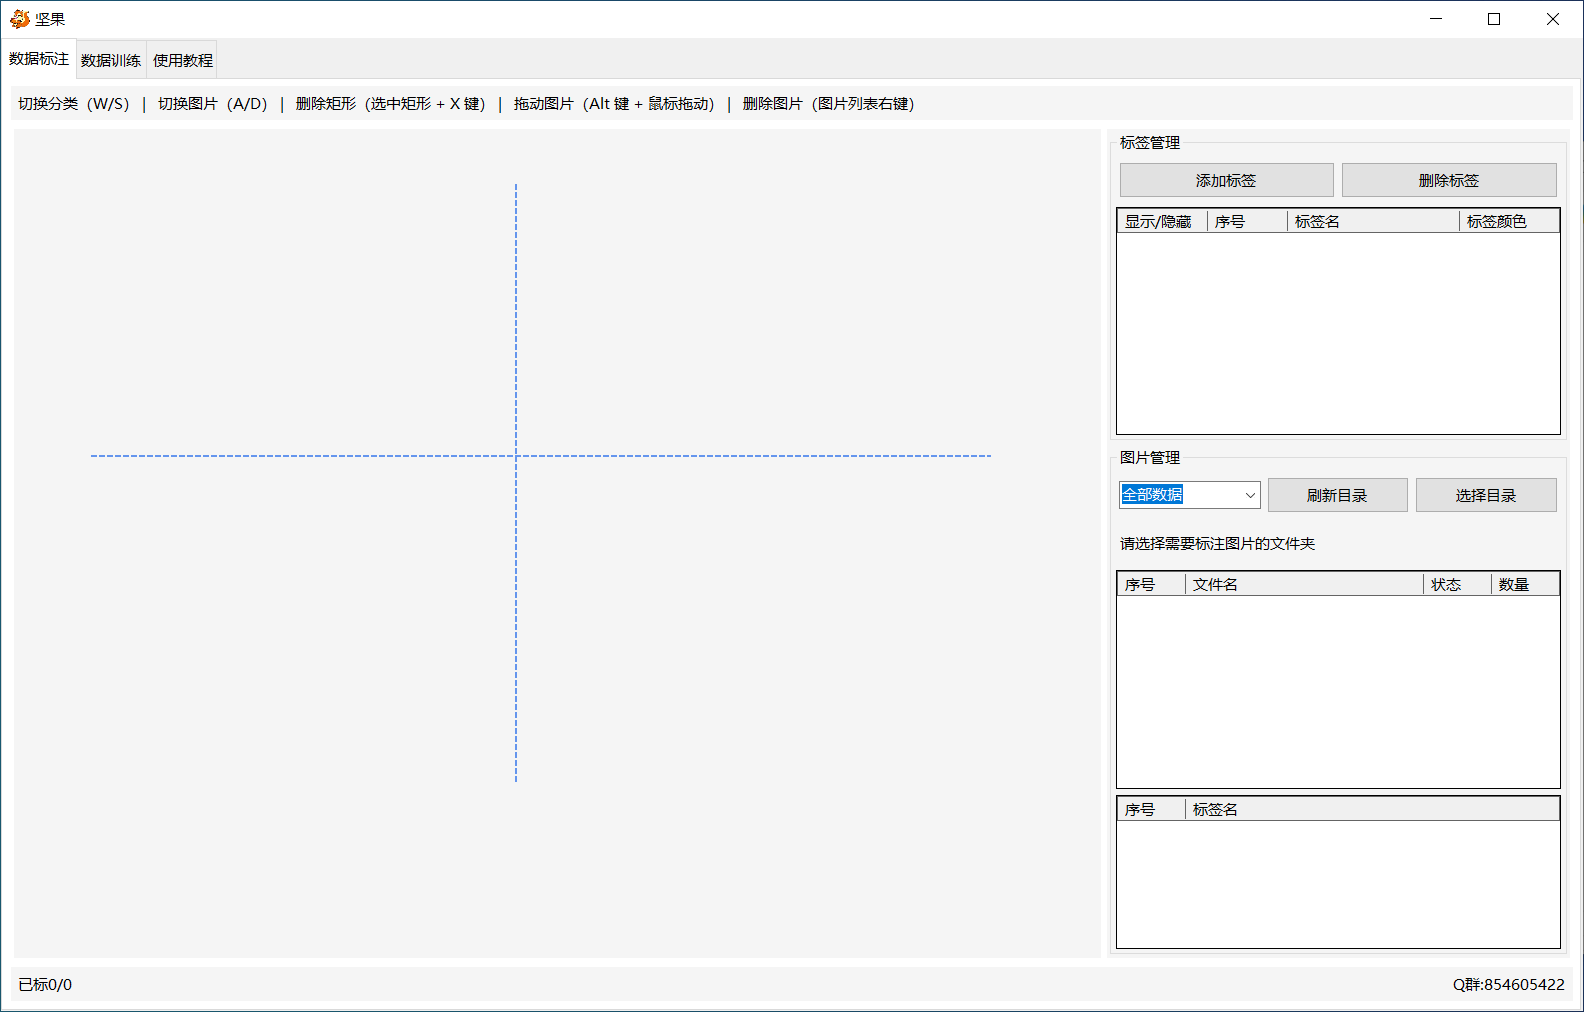Screen dimensions: 1584x1012
Task: Click the 图片管理 group label
Action: 1150,457
